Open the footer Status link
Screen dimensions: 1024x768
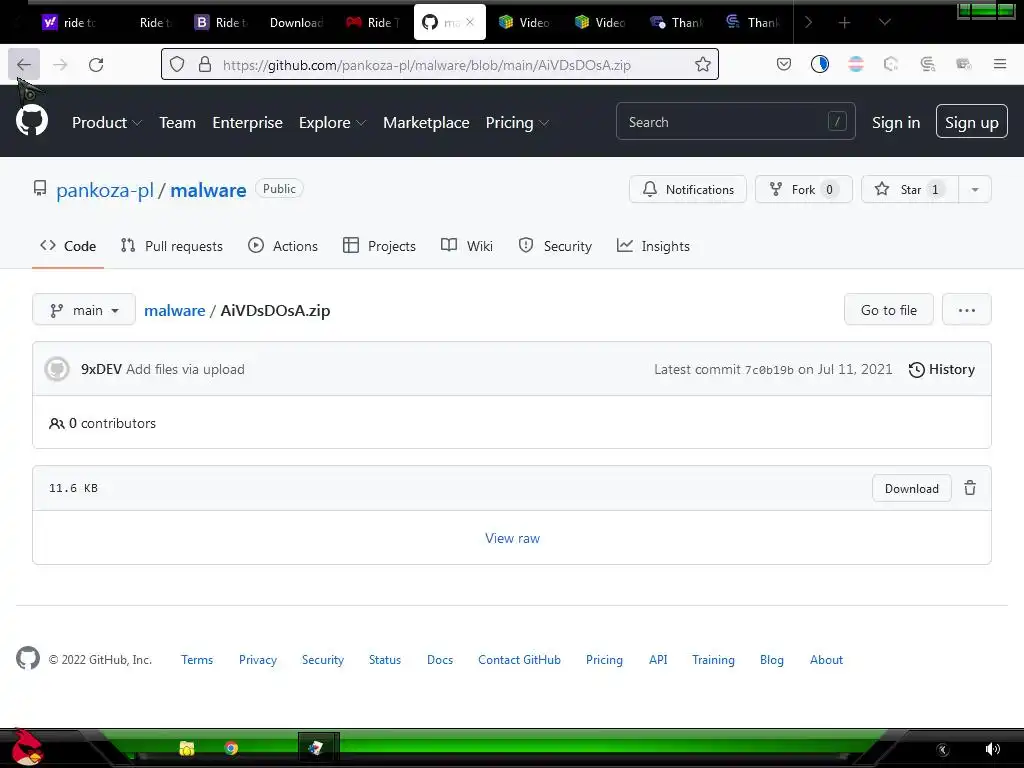(x=385, y=660)
